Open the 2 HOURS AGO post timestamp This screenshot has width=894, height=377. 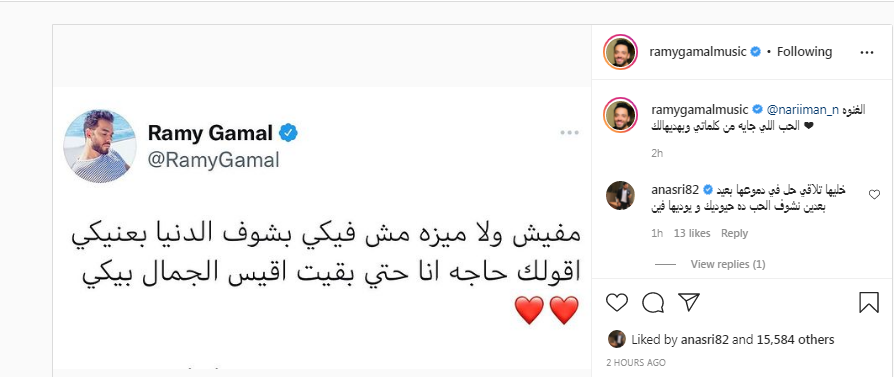point(635,363)
